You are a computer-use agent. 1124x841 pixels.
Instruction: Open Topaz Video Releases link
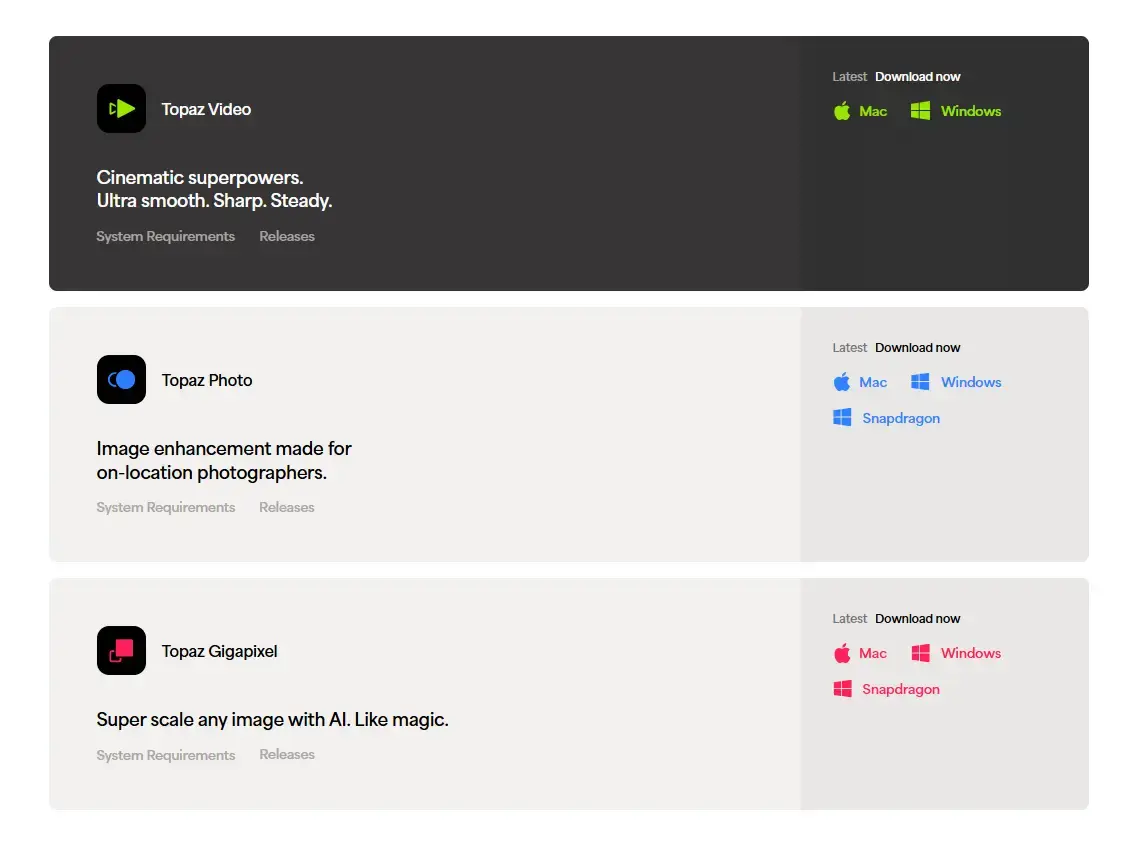[287, 237]
